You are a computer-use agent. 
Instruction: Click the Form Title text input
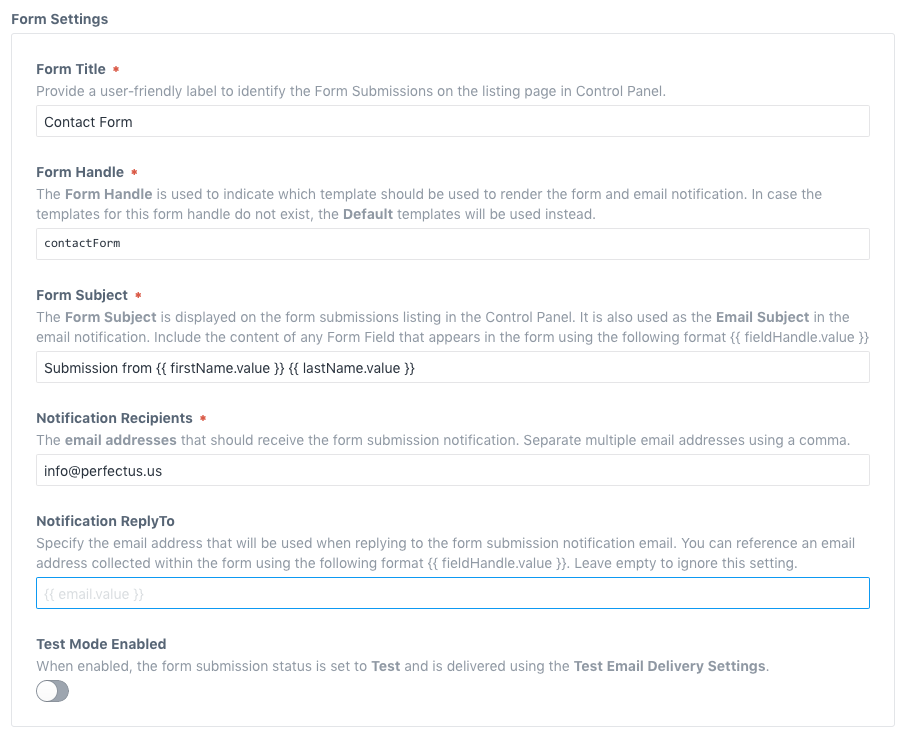pyautogui.click(x=452, y=122)
